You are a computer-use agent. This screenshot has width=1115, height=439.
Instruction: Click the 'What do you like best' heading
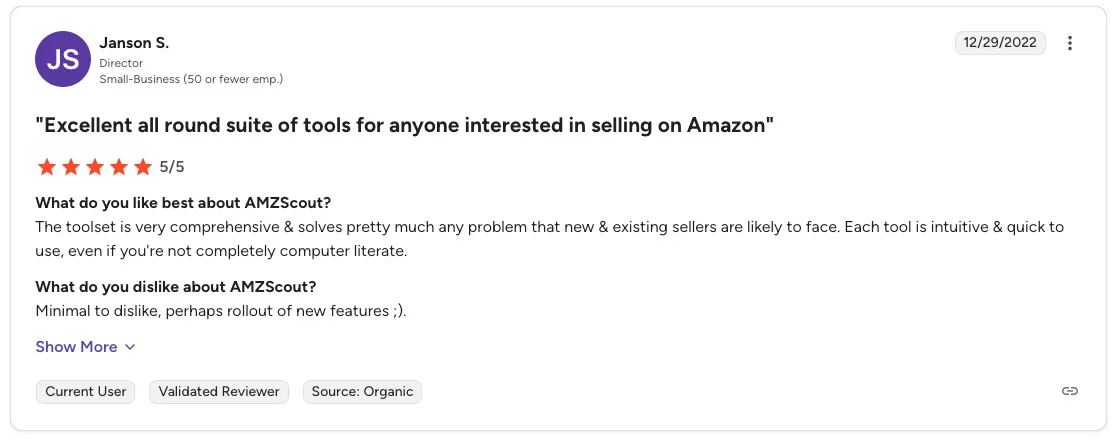pos(183,202)
